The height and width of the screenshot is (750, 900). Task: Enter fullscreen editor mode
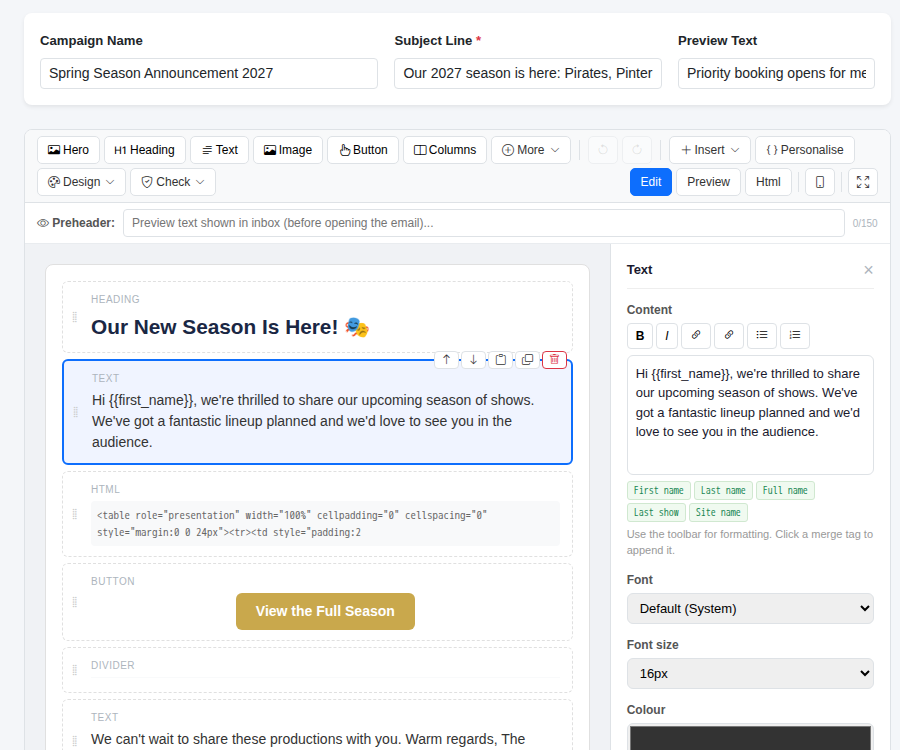[863, 182]
